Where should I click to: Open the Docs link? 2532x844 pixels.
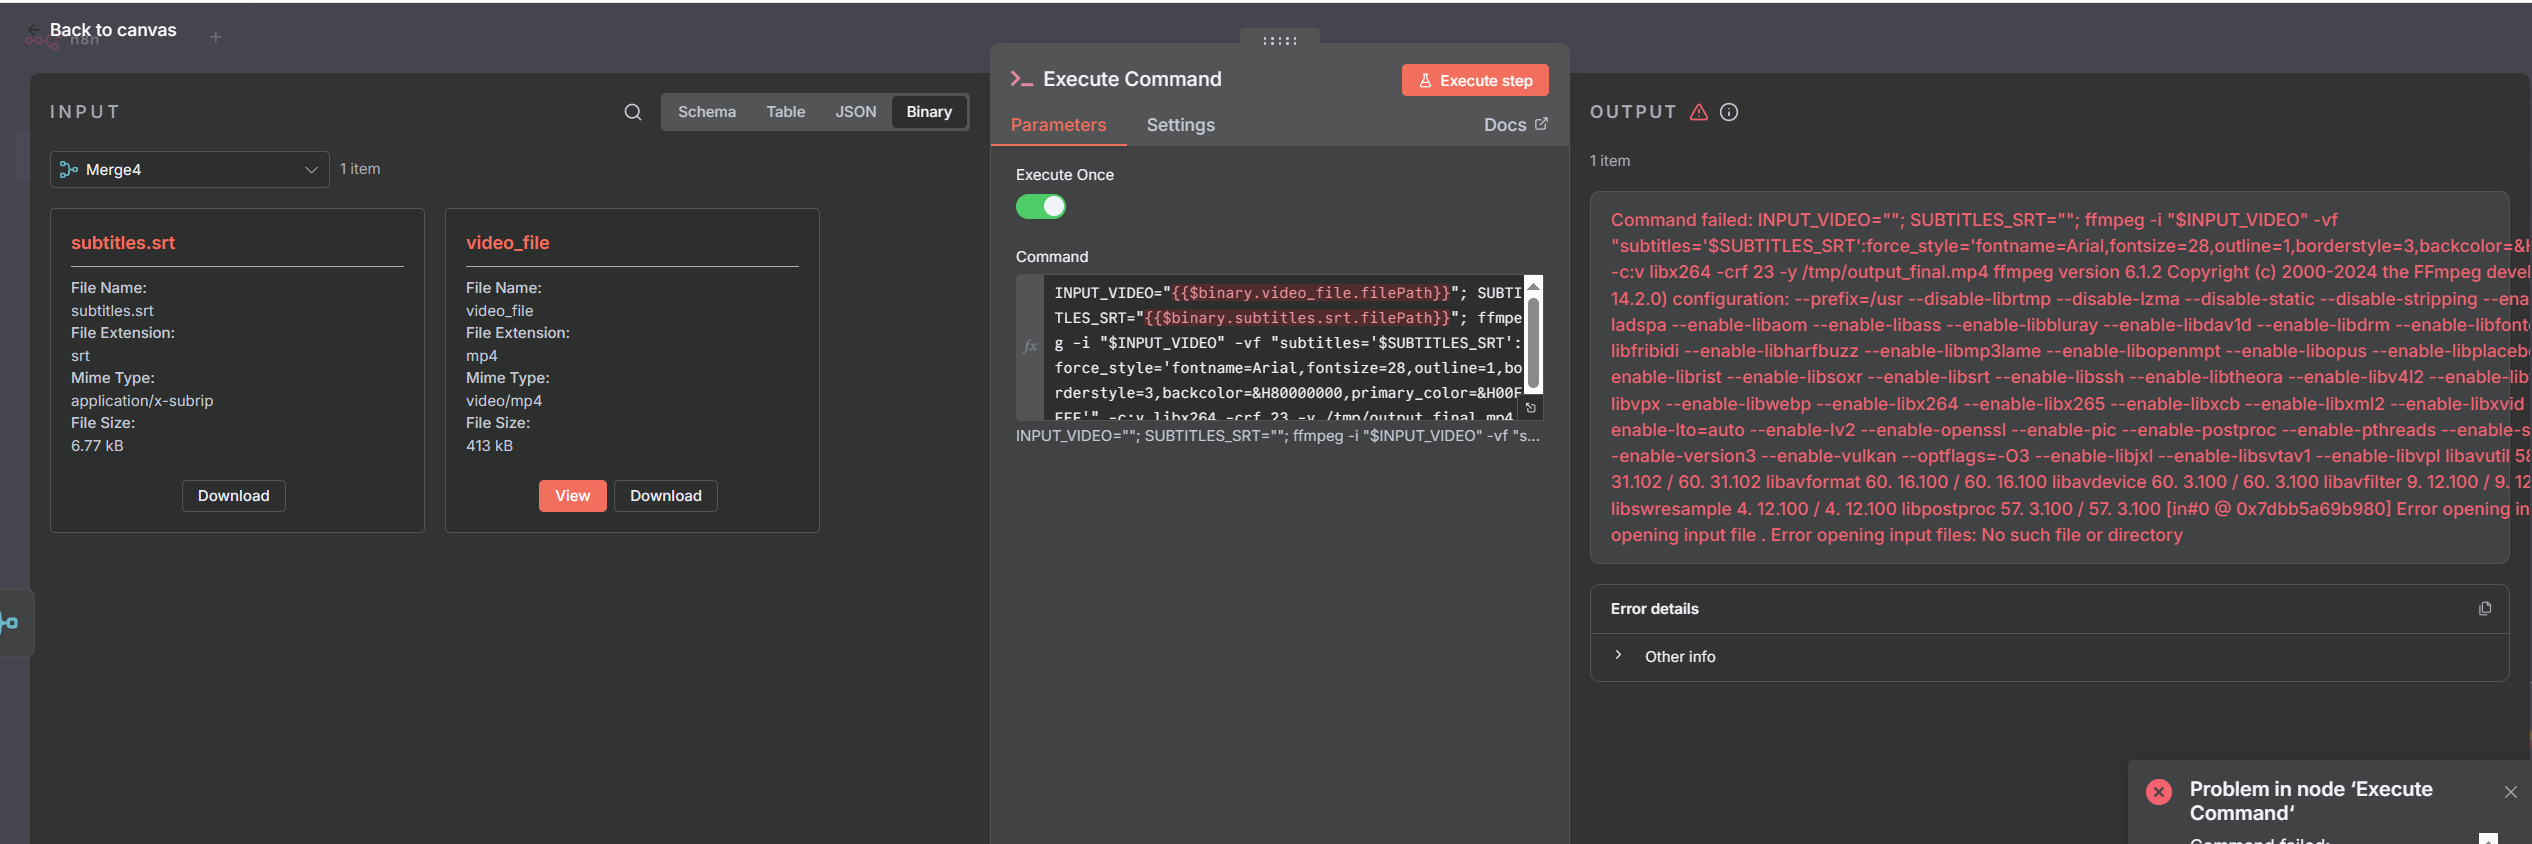[1514, 125]
